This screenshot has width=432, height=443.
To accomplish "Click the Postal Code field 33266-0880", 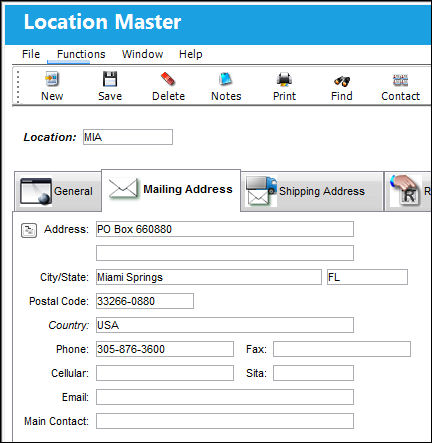I will [145, 301].
